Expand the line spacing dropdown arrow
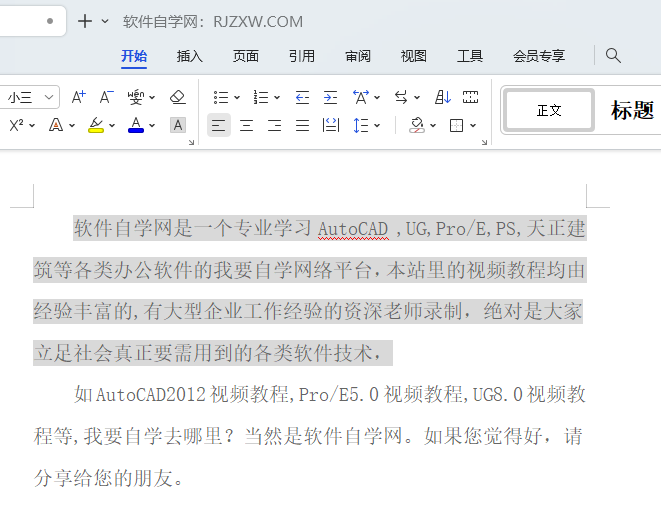The width and height of the screenshot is (661, 518). (377, 126)
